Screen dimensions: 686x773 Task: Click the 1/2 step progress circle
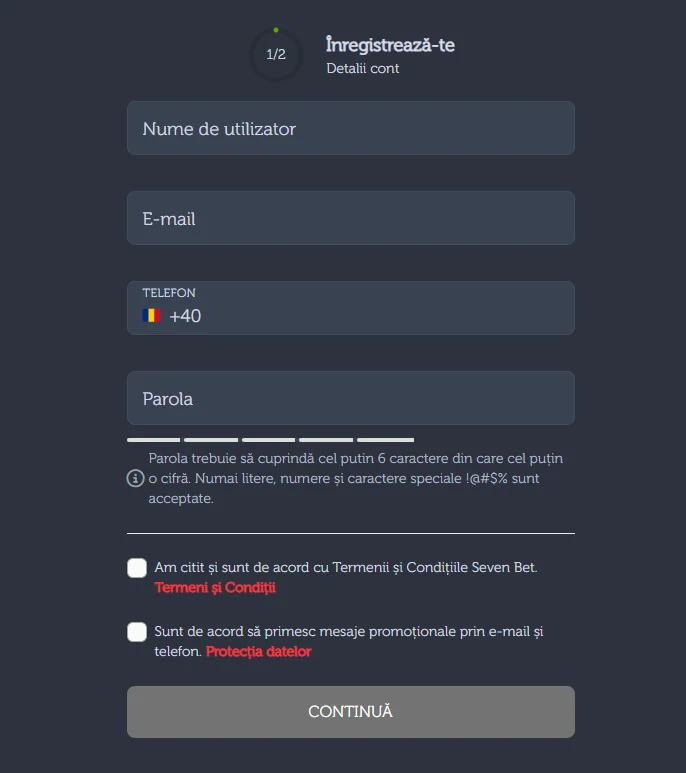pos(276,54)
